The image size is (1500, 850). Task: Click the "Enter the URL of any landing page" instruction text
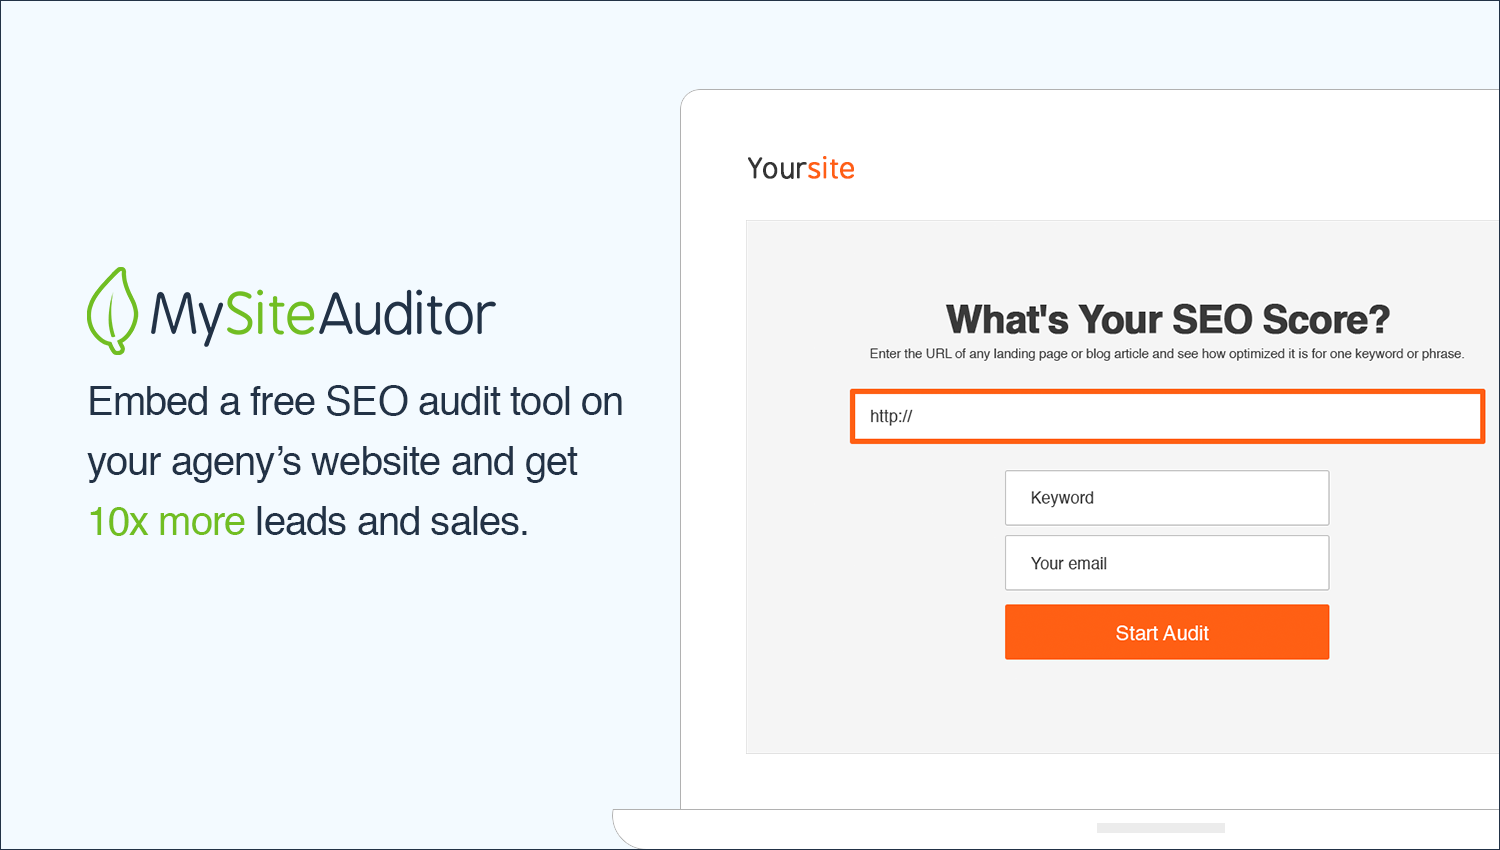(1167, 354)
